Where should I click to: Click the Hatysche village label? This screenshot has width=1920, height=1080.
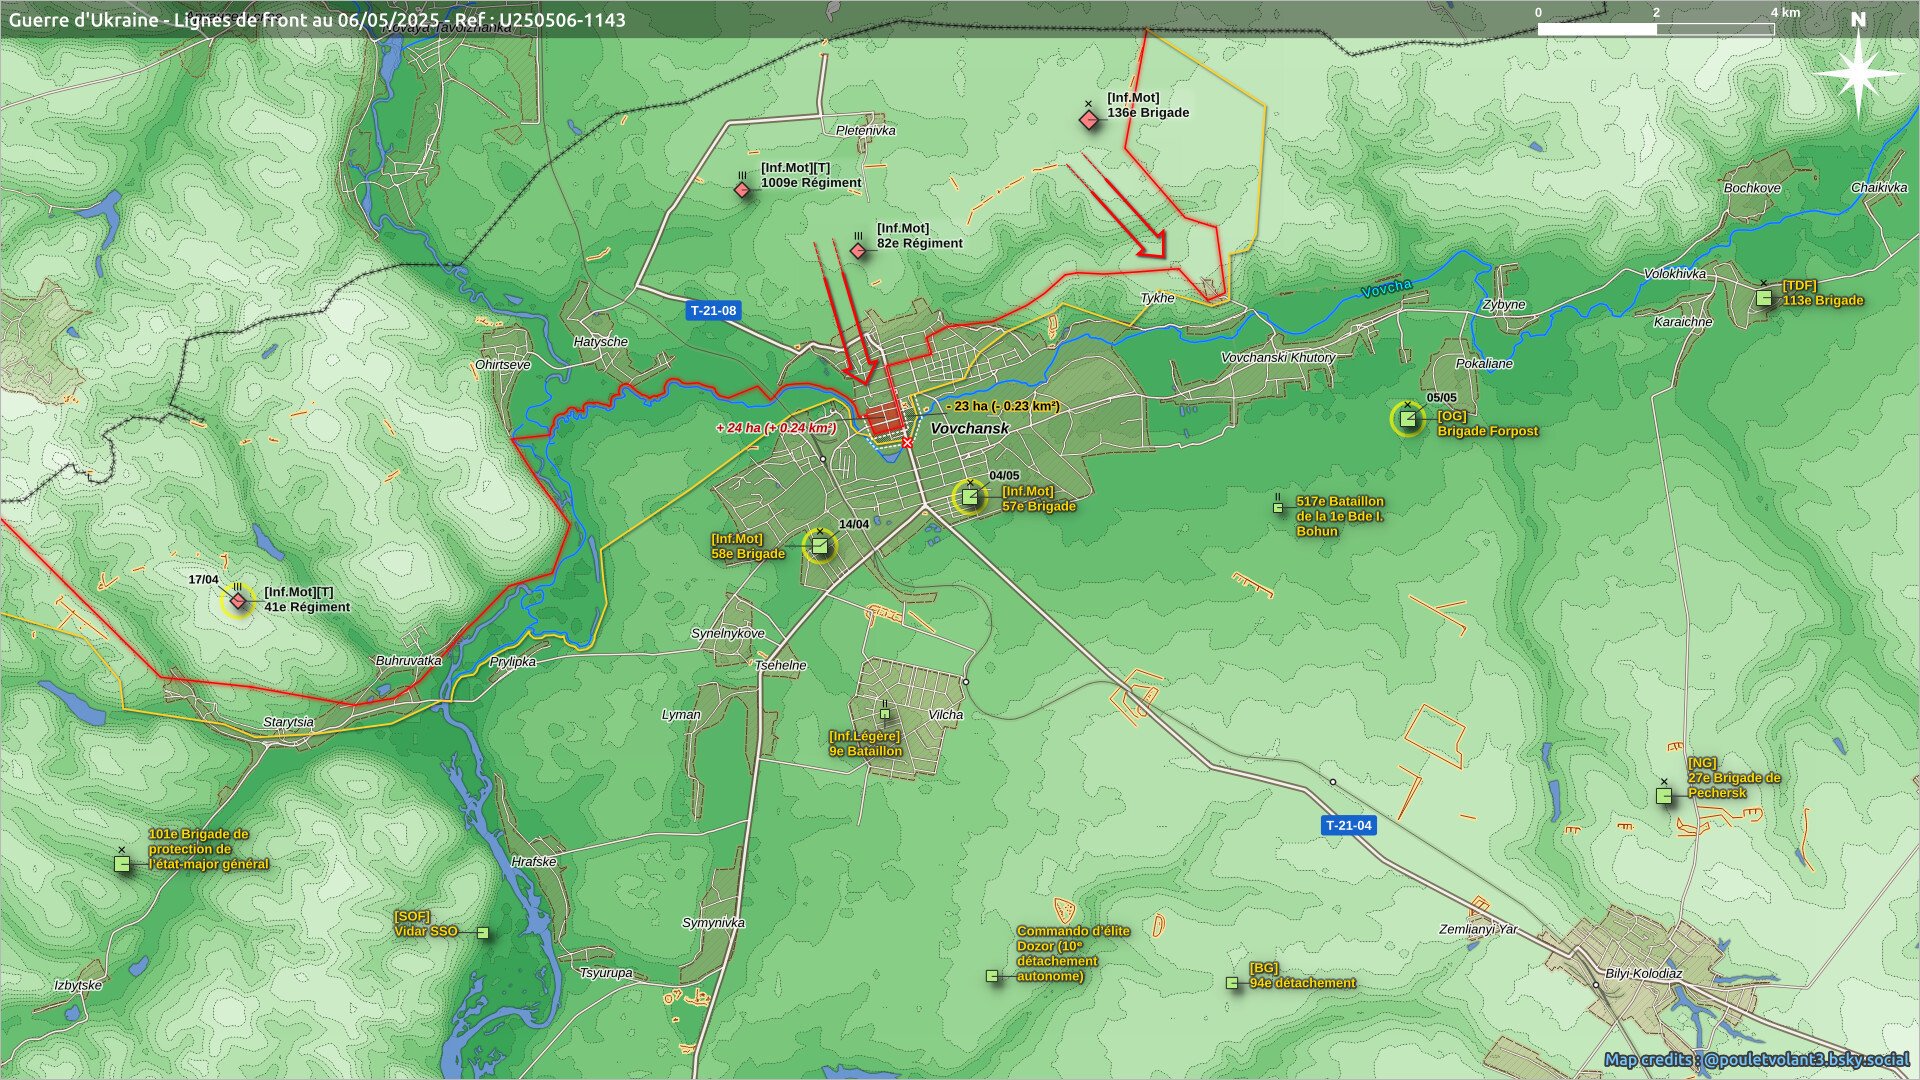(601, 342)
